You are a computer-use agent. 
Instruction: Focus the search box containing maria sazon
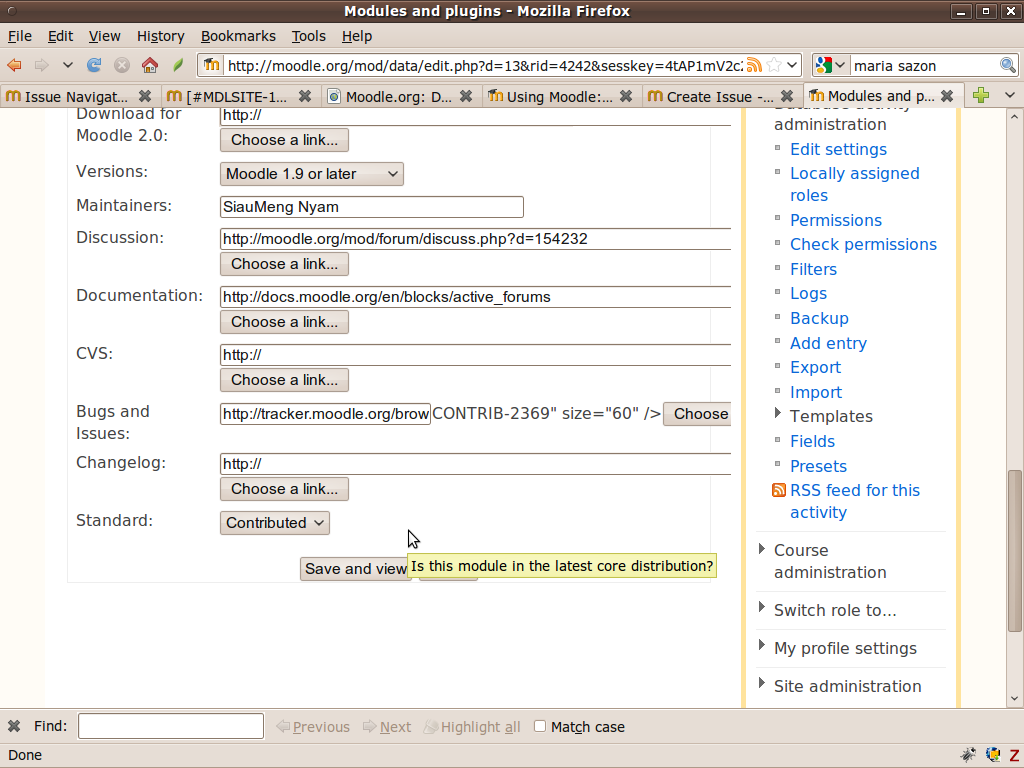[x=924, y=65]
